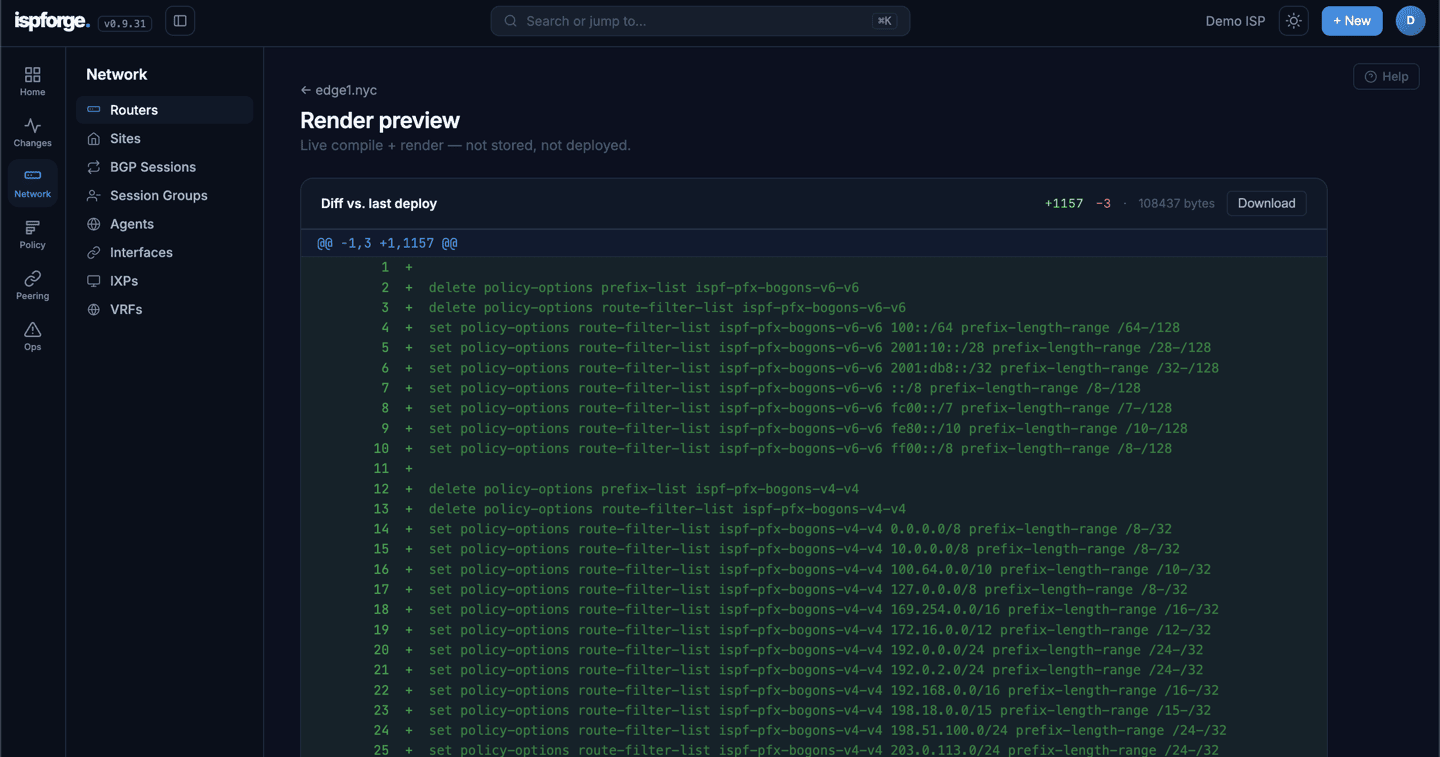
Task: Open Changes in the left rail
Action: (33, 133)
